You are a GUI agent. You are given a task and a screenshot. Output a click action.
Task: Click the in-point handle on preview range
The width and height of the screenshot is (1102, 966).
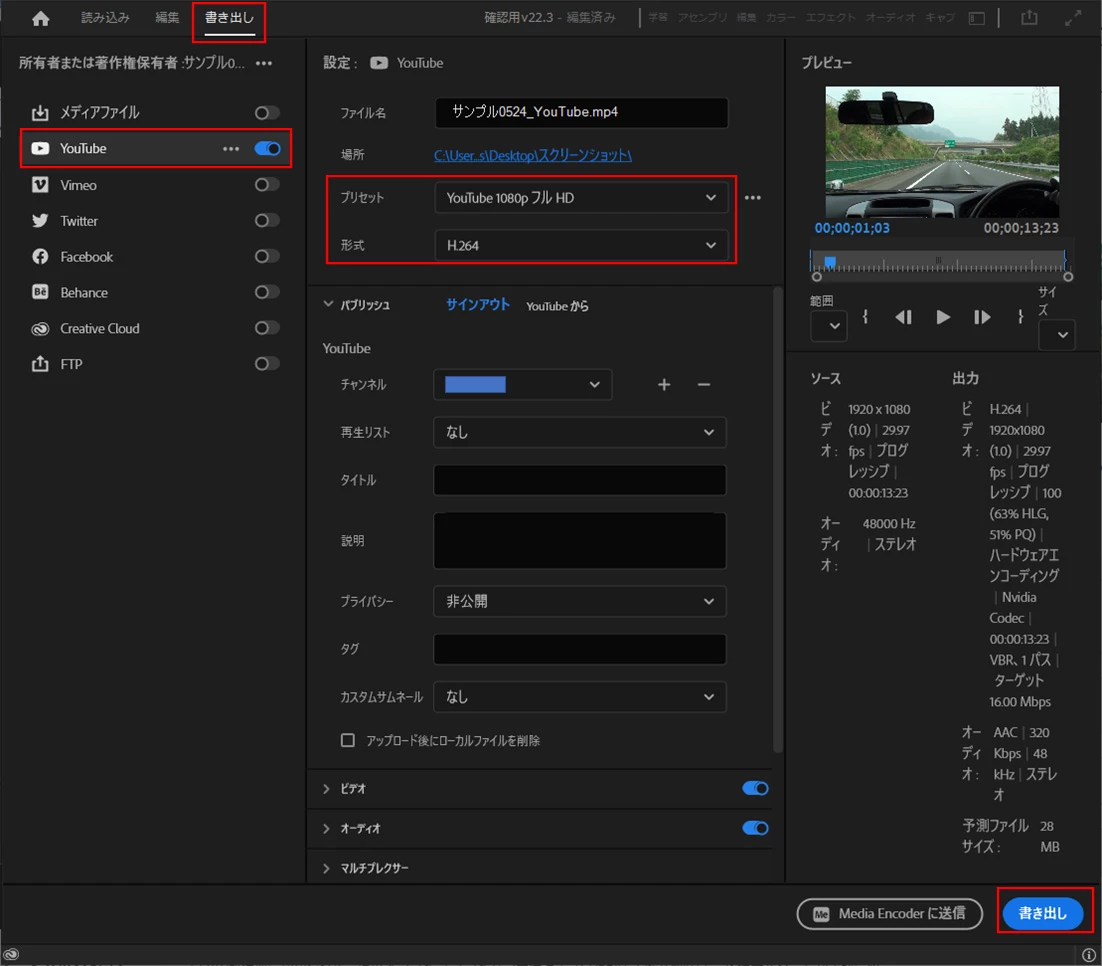[x=817, y=277]
